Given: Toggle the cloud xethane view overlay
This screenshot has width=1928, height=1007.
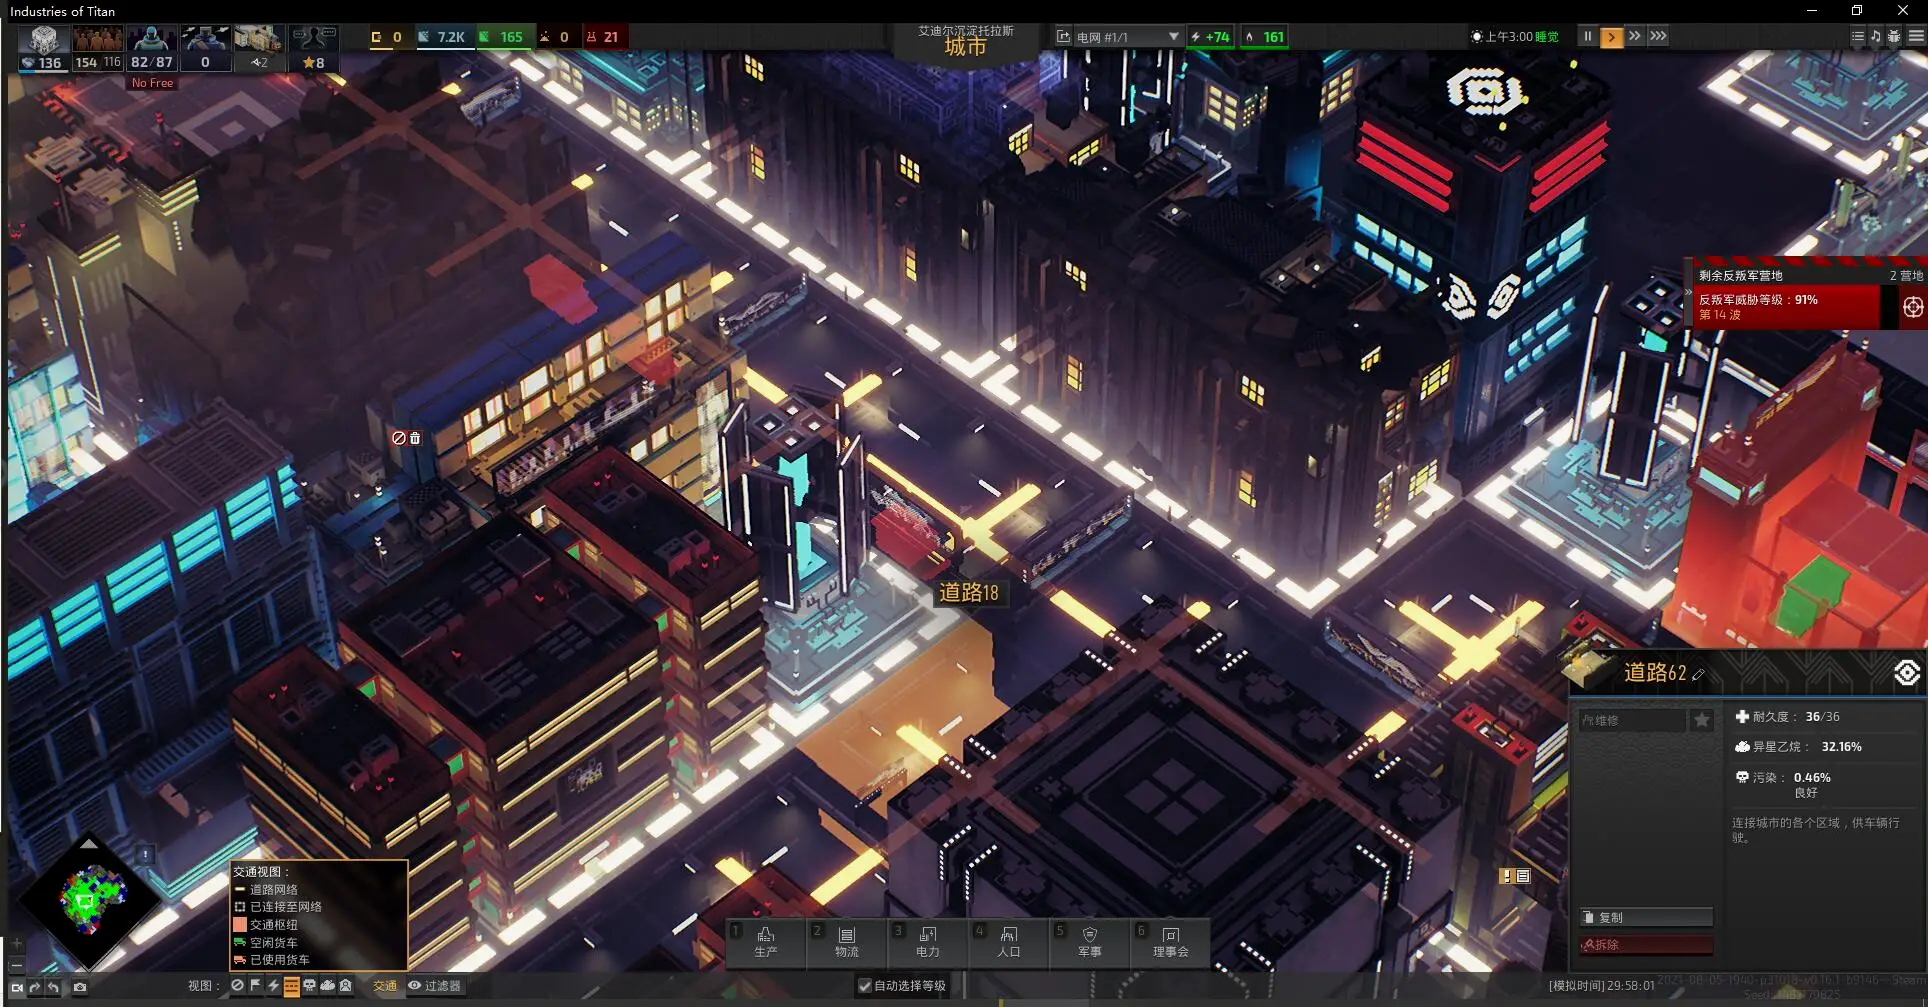Looking at the screenshot, I should 327,986.
